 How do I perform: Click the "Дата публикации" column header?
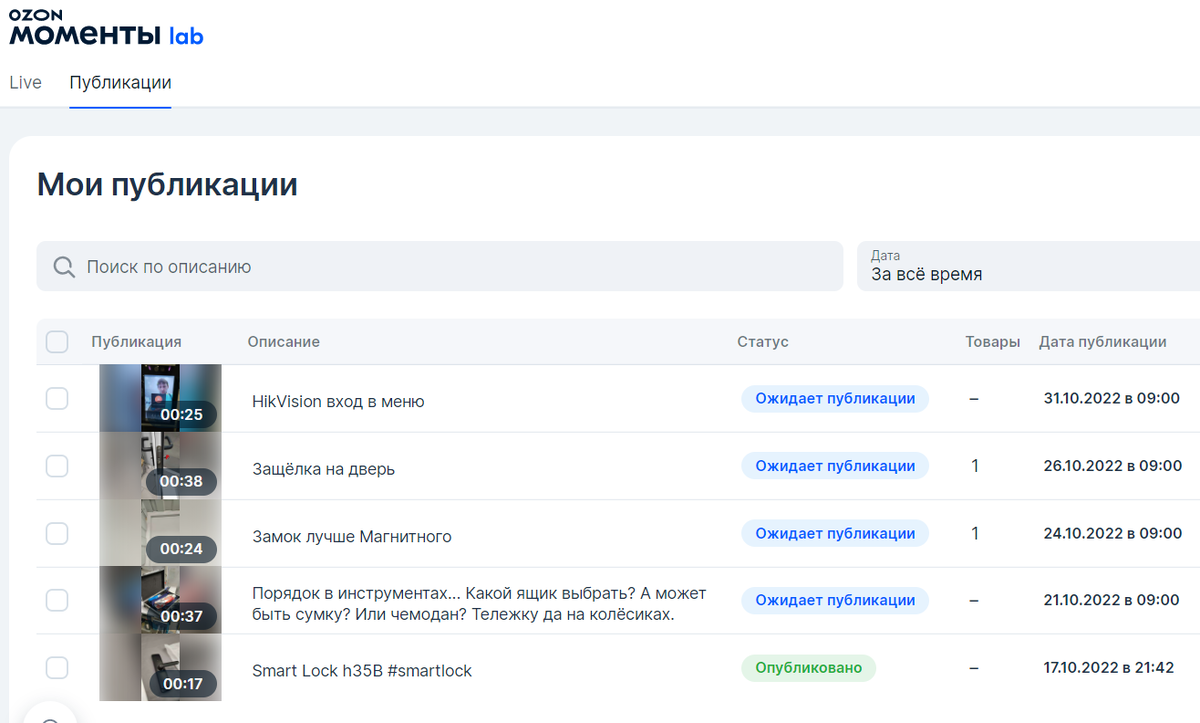[x=1101, y=341]
